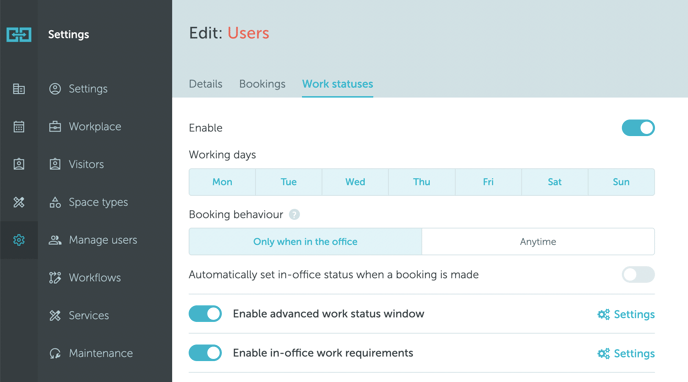688x382 pixels.
Task: Click the Maintenance icon
Action: tap(55, 353)
